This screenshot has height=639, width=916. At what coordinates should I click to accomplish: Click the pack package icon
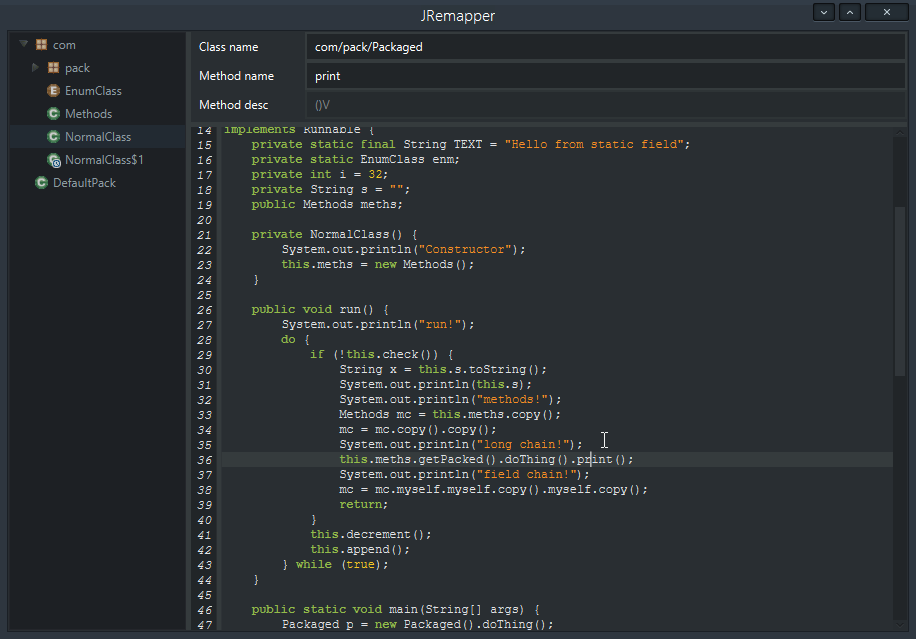point(54,68)
